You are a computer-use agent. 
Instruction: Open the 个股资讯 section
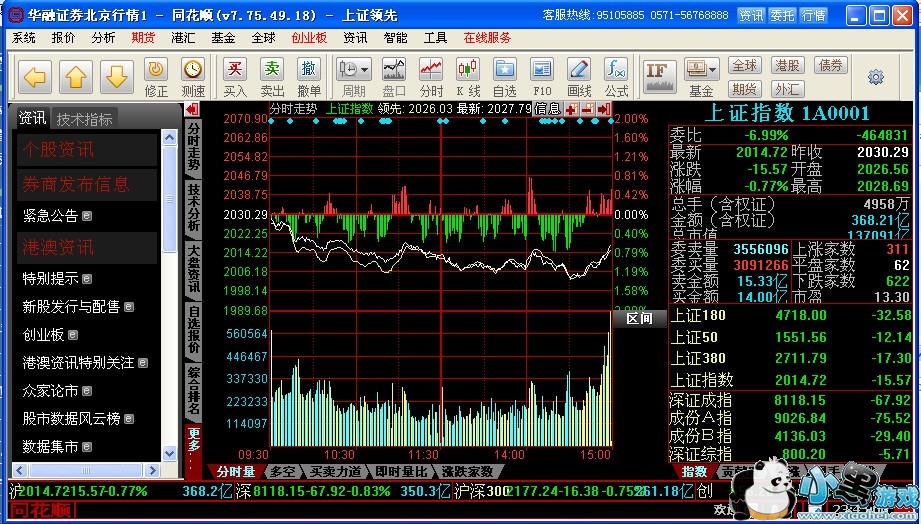pos(87,150)
